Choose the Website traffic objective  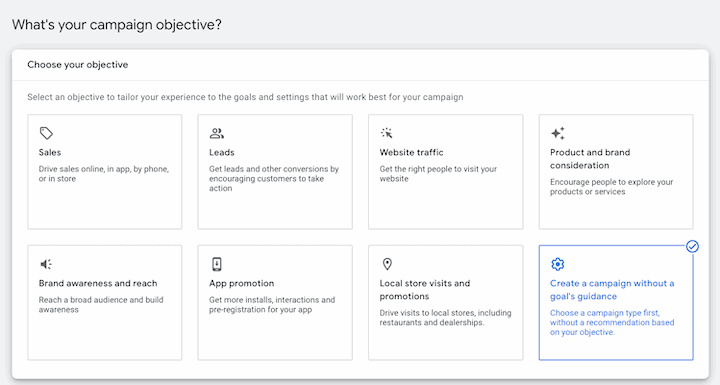tap(445, 172)
